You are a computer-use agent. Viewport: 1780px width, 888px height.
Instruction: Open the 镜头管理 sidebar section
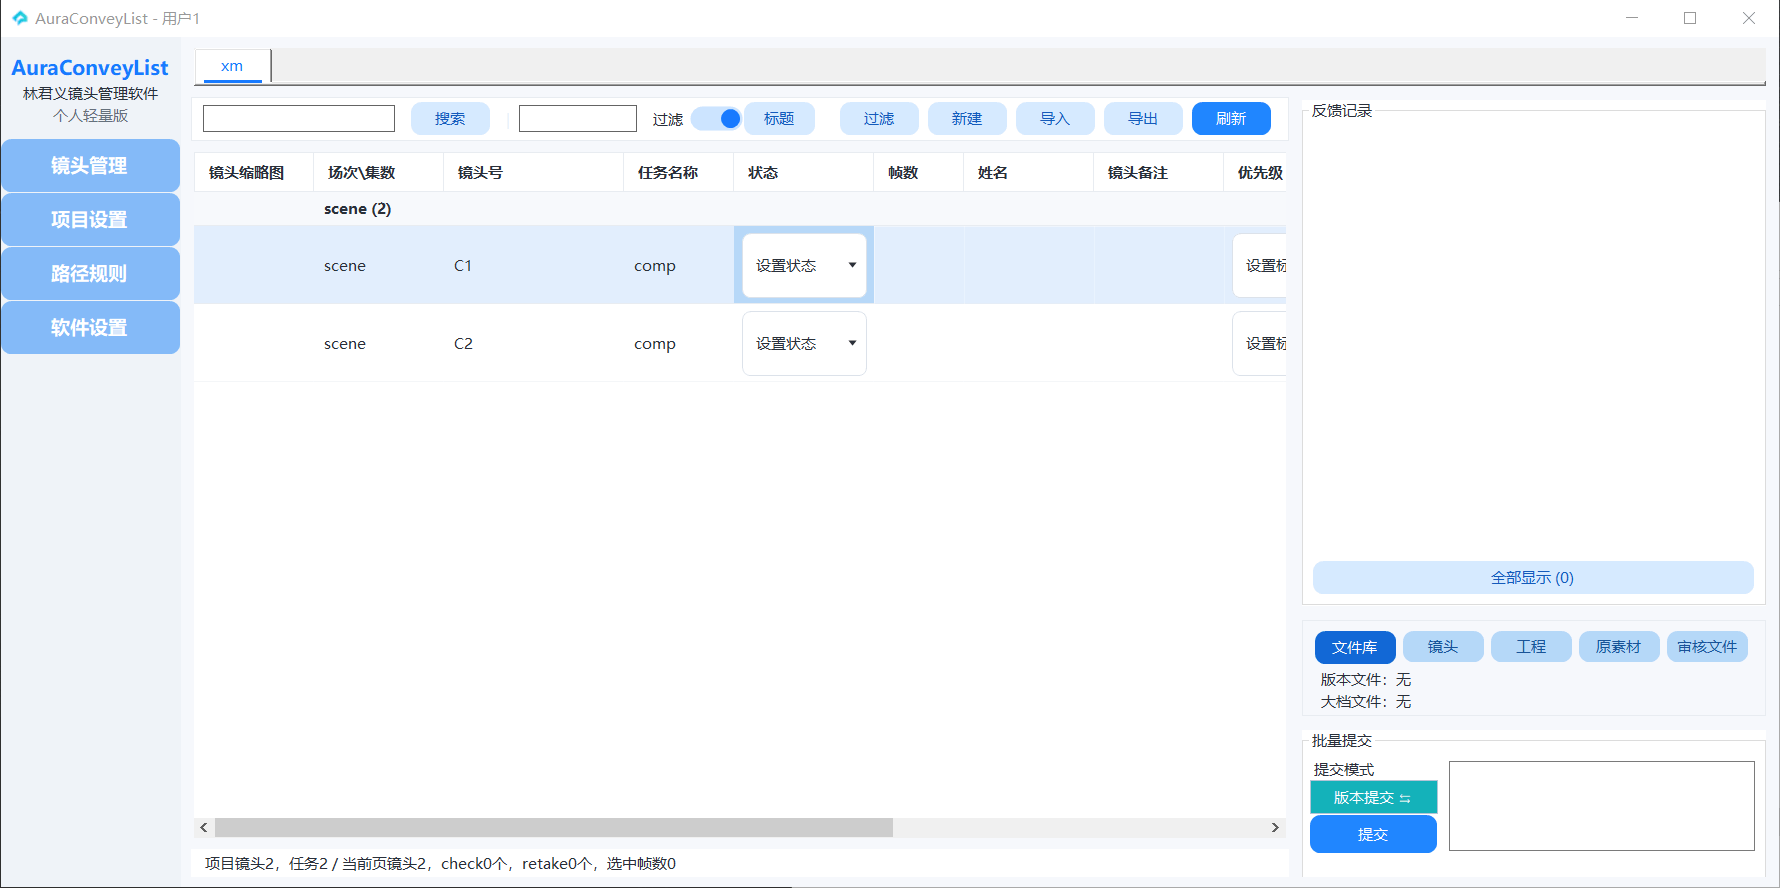[90, 165]
